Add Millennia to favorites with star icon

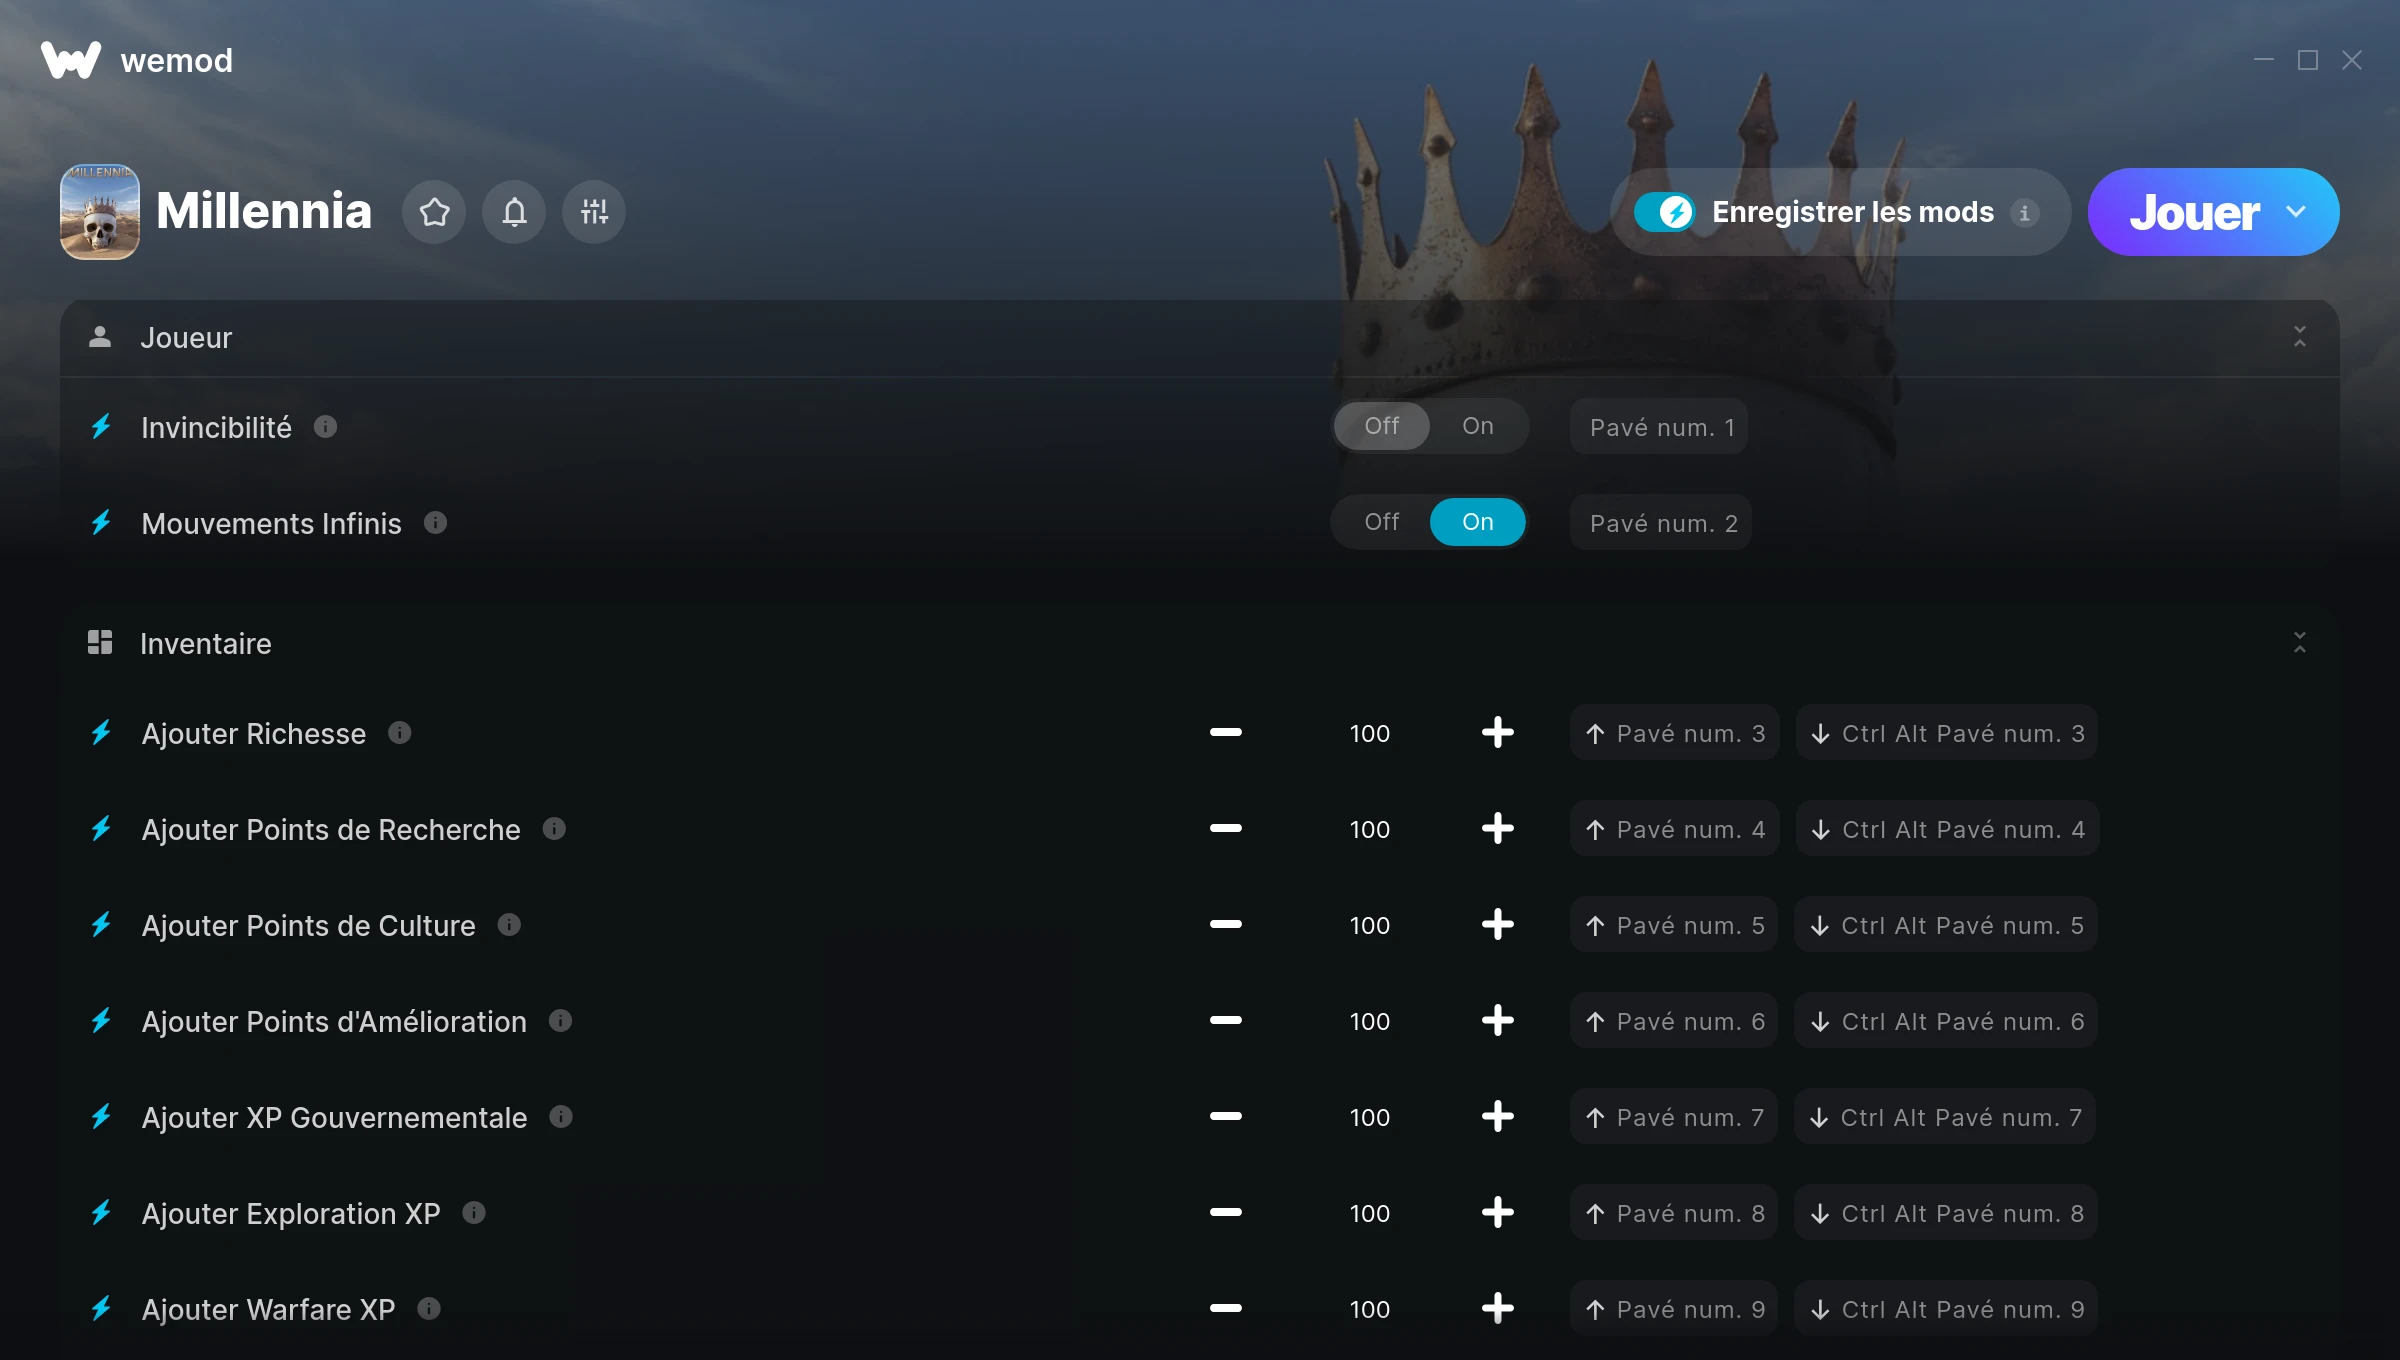[434, 212]
